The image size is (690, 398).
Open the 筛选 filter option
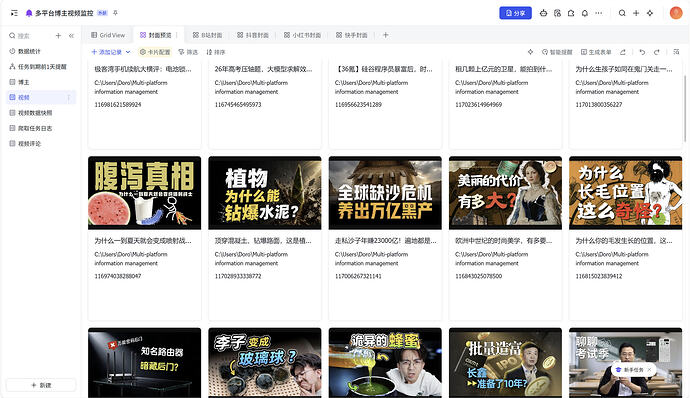[x=188, y=52]
